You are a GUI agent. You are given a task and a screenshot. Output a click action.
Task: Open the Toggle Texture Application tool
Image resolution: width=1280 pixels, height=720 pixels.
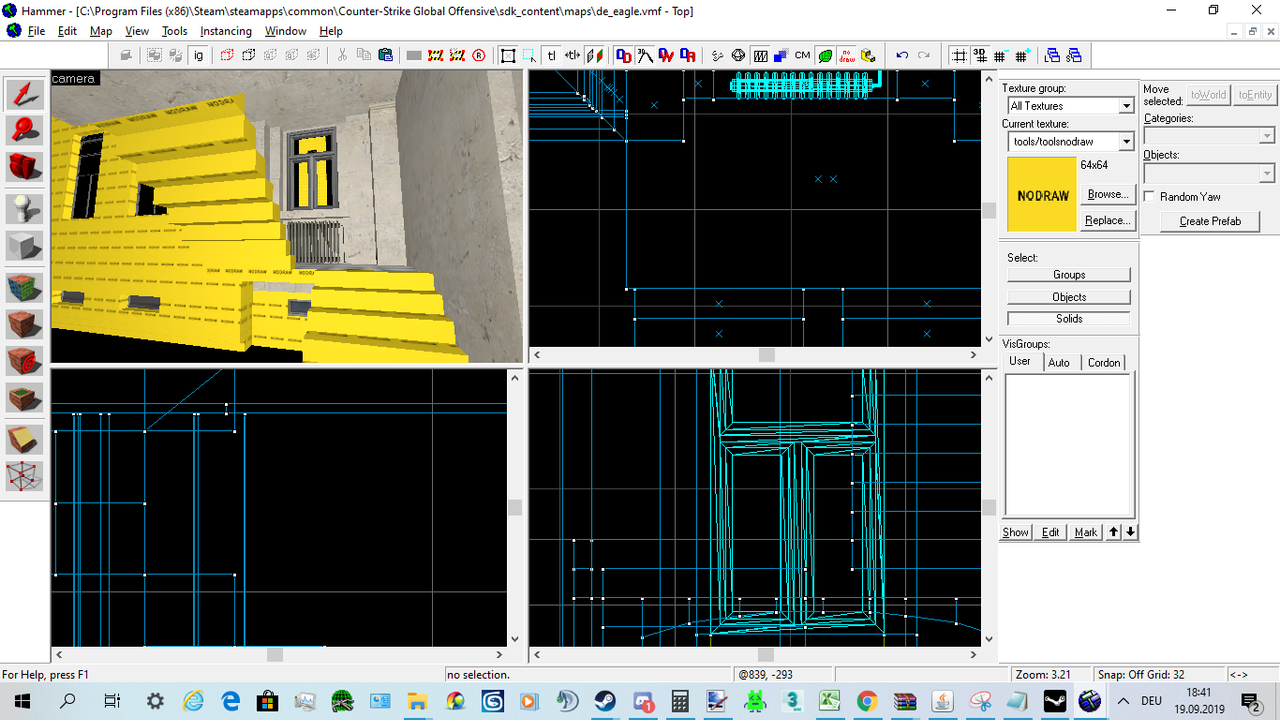click(25, 287)
